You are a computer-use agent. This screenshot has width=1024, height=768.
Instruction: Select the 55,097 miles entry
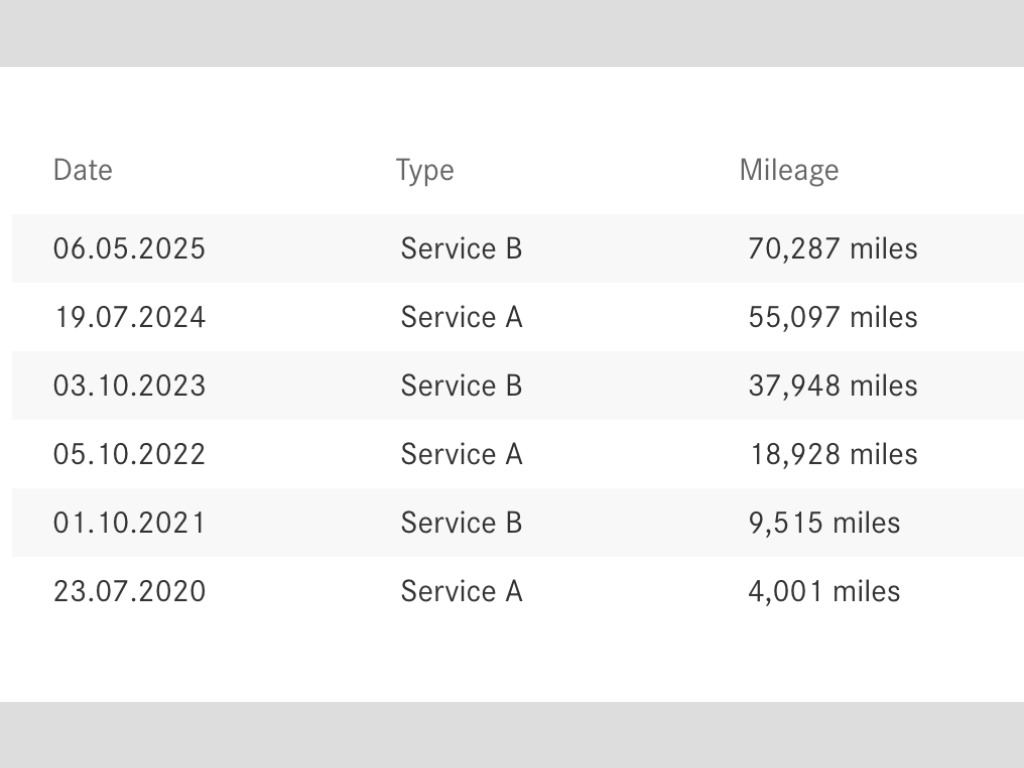pyautogui.click(x=832, y=317)
